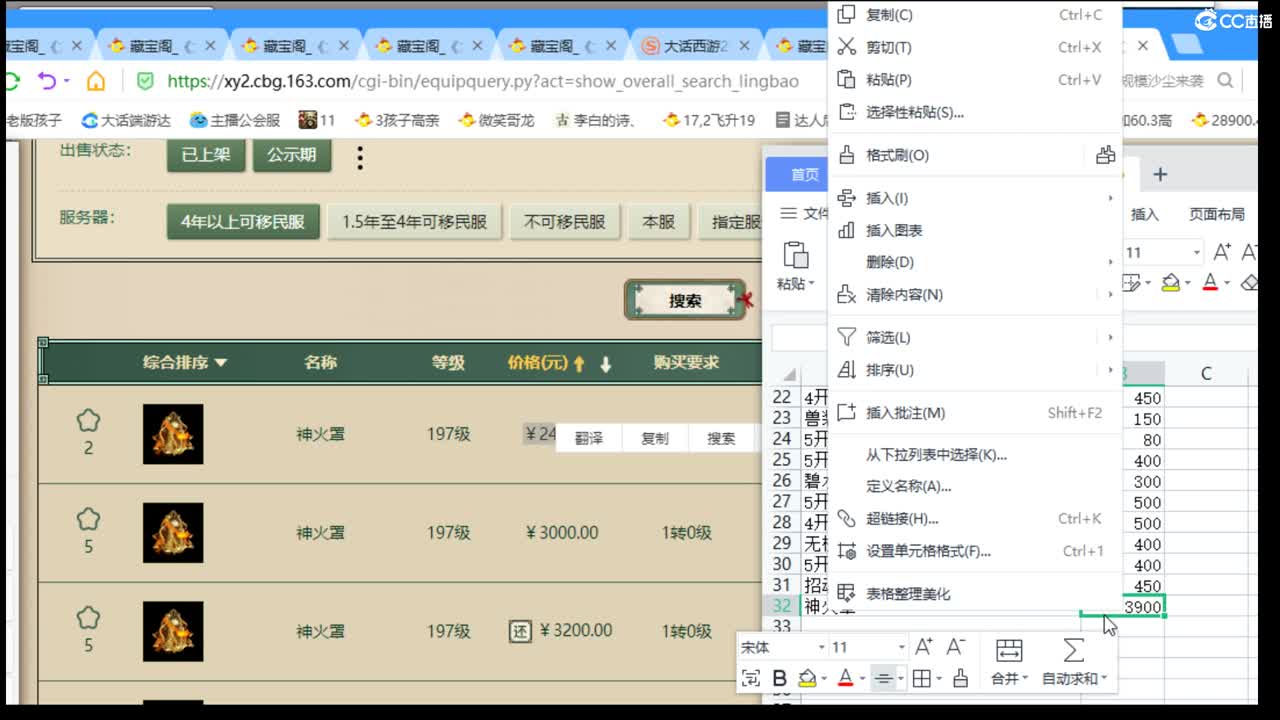The width and height of the screenshot is (1280, 720).
Task: Click 自动求和 autosum button
Action: pos(1074,662)
